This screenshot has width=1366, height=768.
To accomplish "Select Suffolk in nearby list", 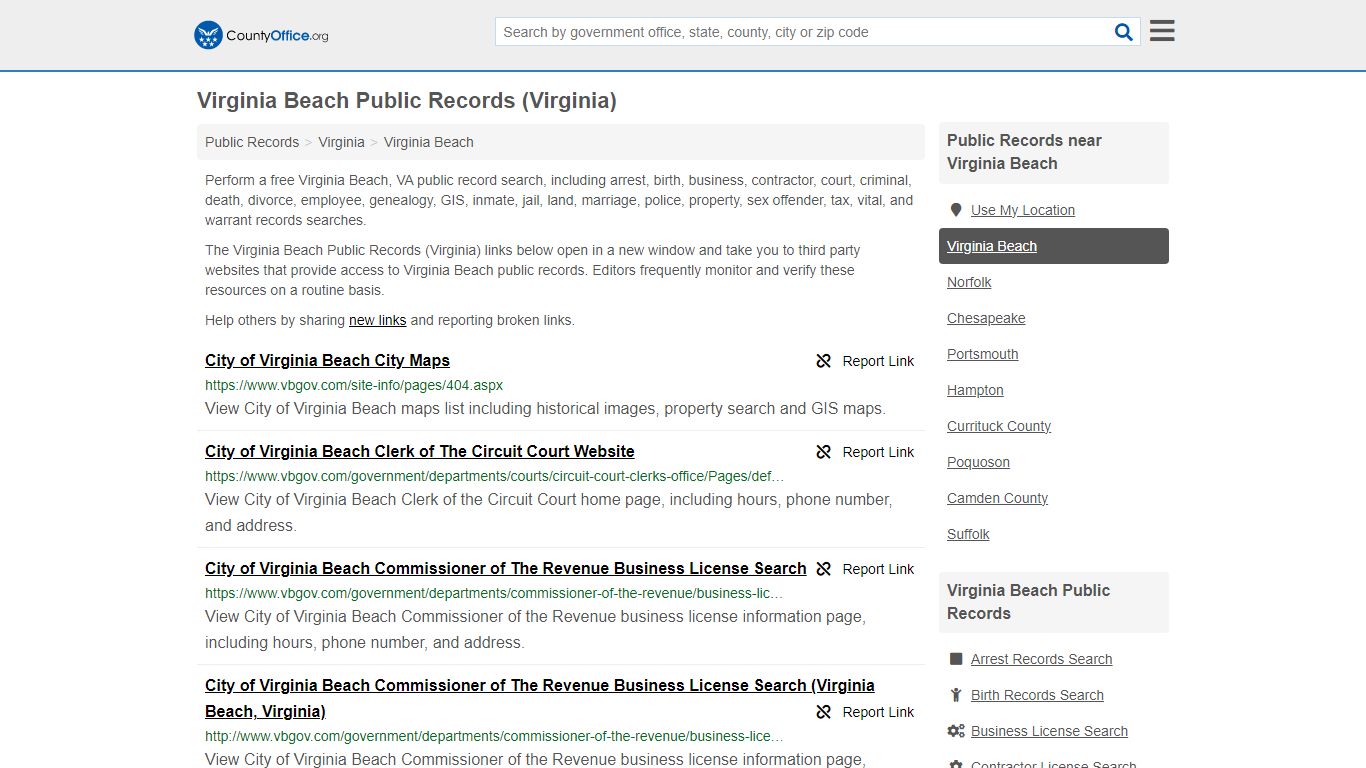I will click(x=968, y=534).
